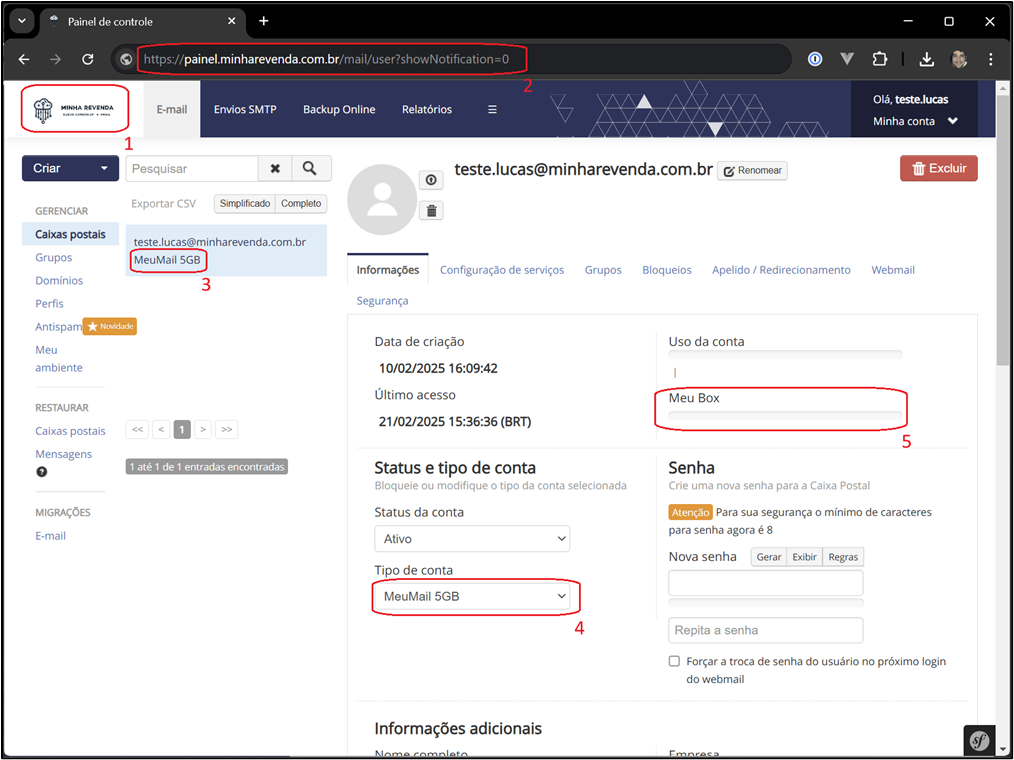This screenshot has height=760, width=1014.
Task: Switch to the Configuração de serviços tab
Action: point(502,270)
